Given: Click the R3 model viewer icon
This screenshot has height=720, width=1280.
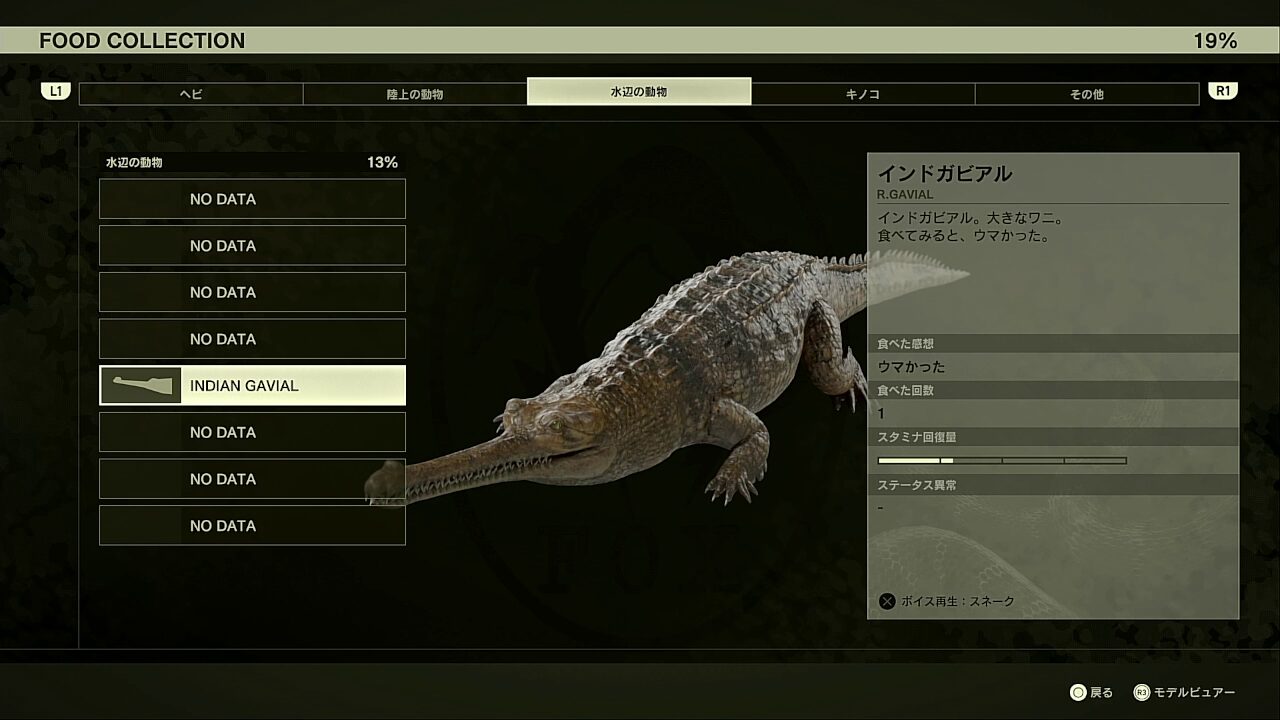Looking at the screenshot, I should [x=1141, y=692].
